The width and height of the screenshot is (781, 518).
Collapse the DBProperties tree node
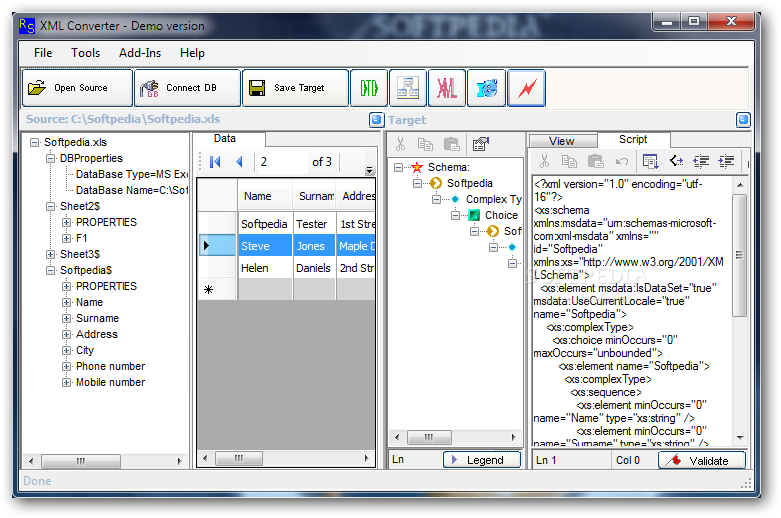point(50,158)
